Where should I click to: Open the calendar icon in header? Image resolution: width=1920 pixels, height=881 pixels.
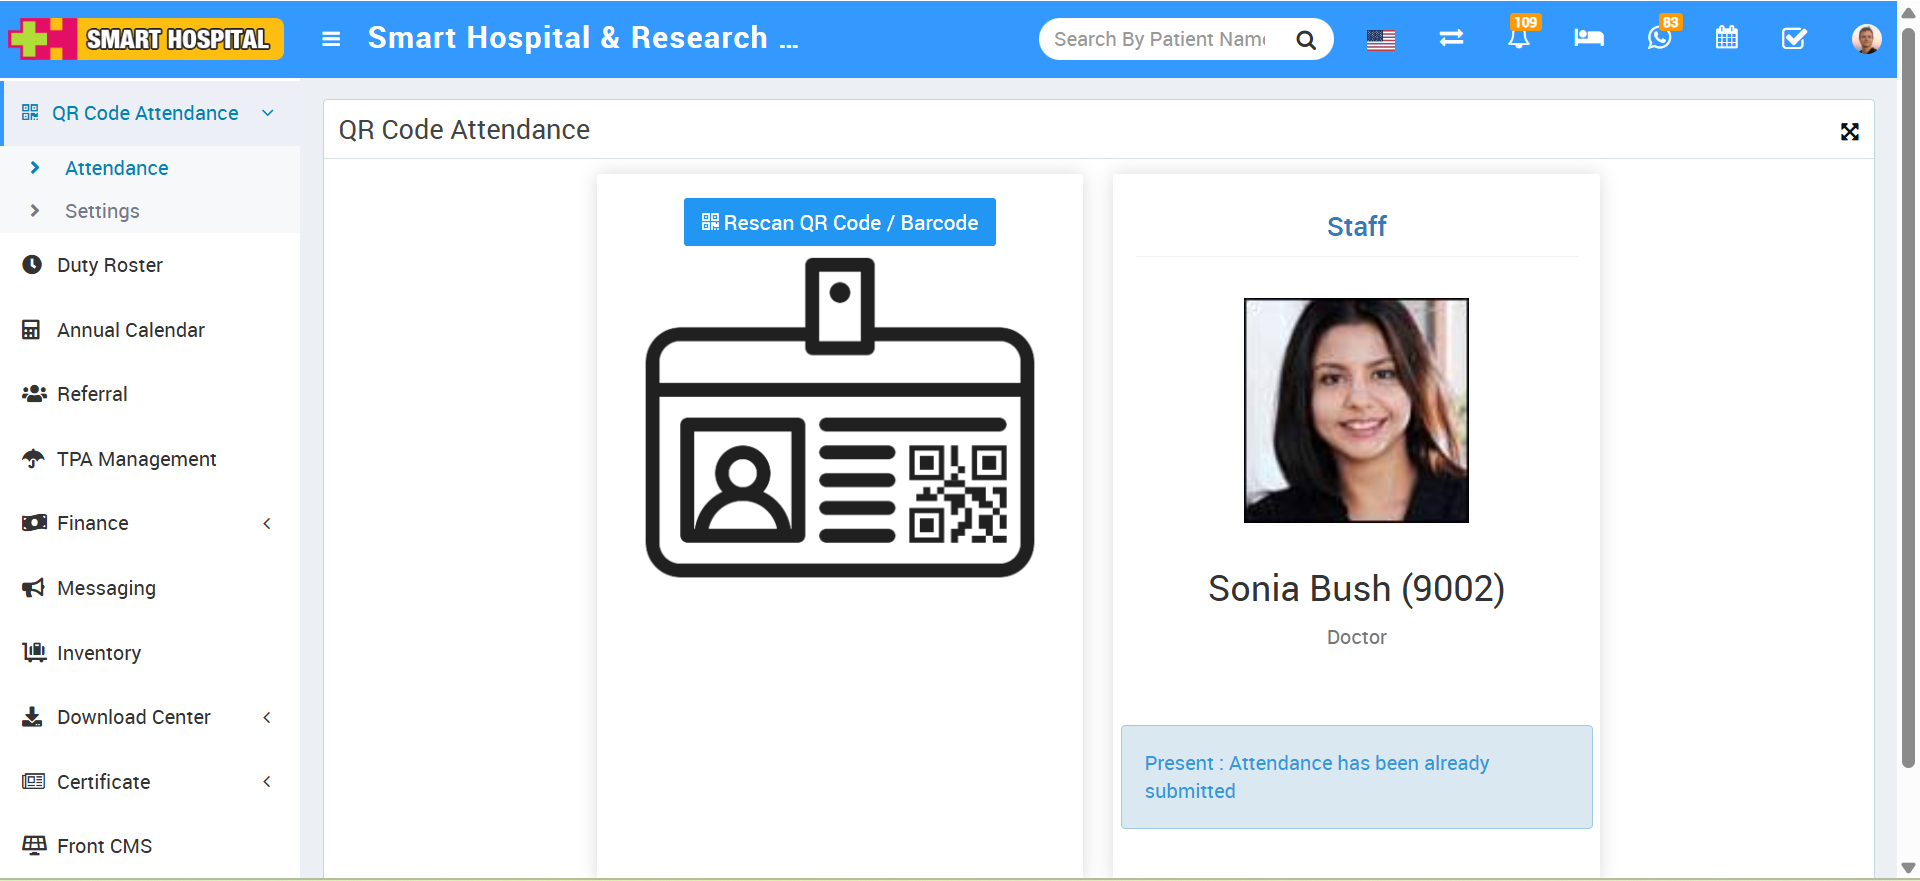click(x=1727, y=38)
